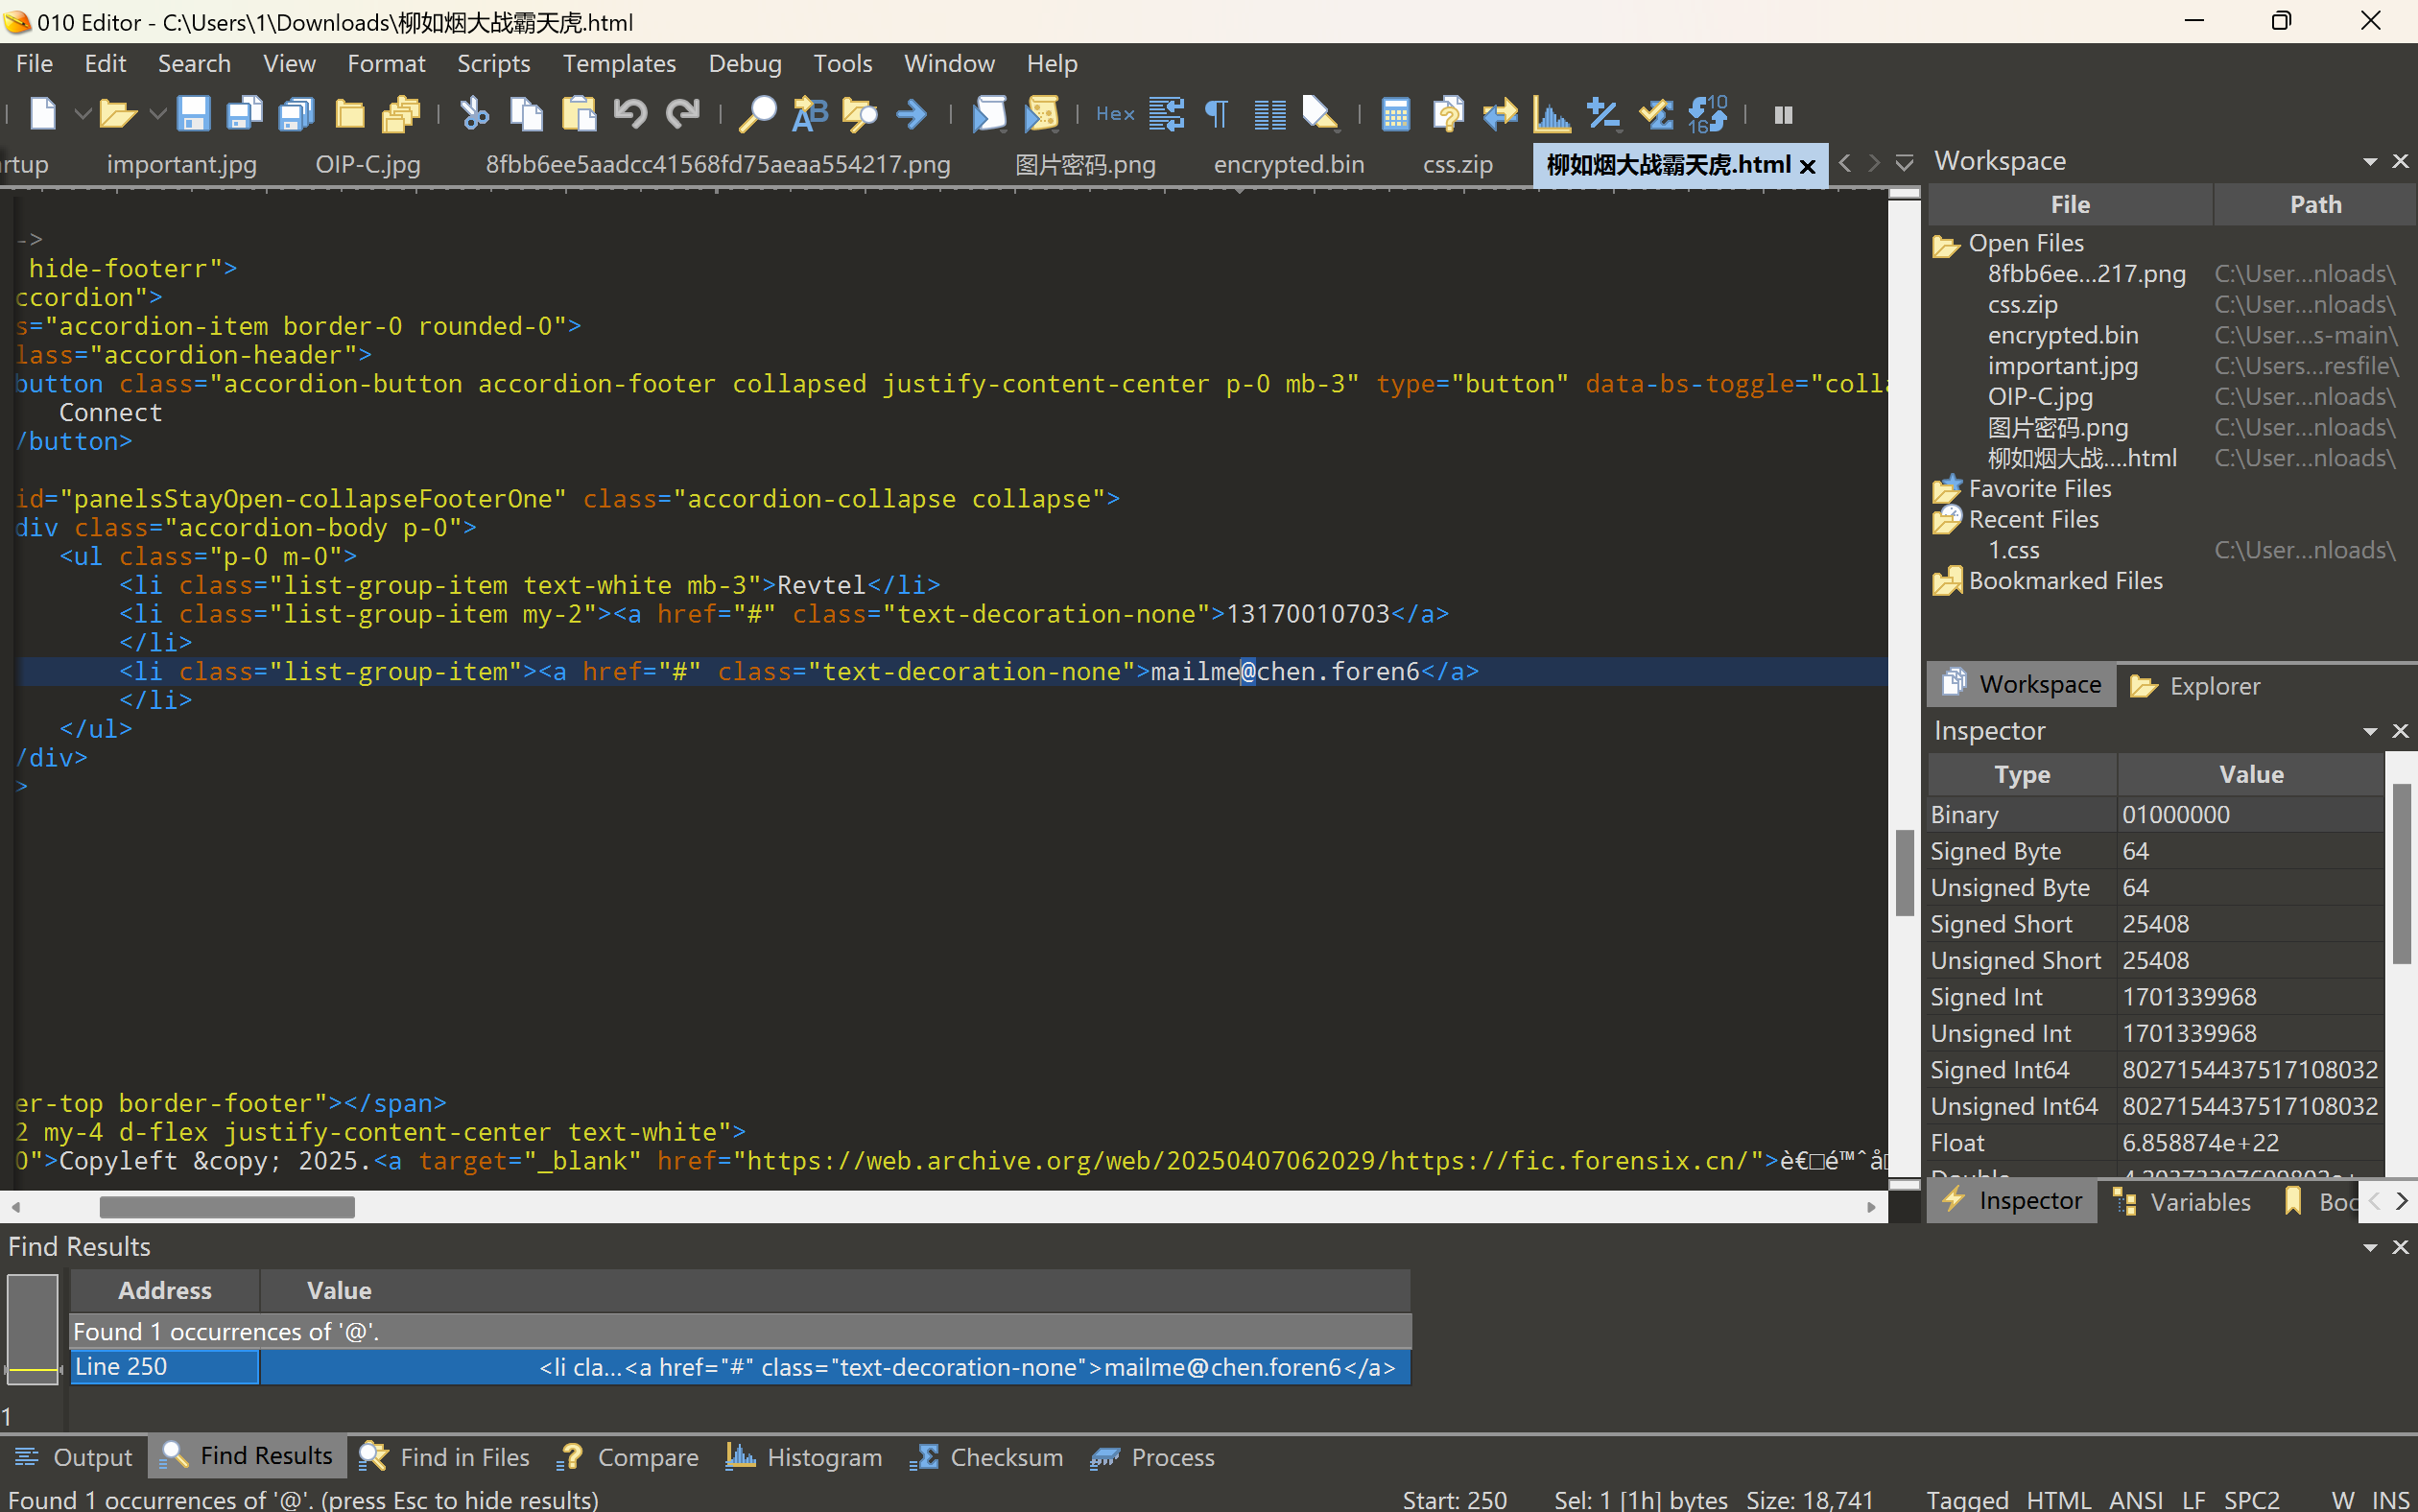Cut selection with the scissors icon
This screenshot has width=2418, height=1512.
pos(474,114)
